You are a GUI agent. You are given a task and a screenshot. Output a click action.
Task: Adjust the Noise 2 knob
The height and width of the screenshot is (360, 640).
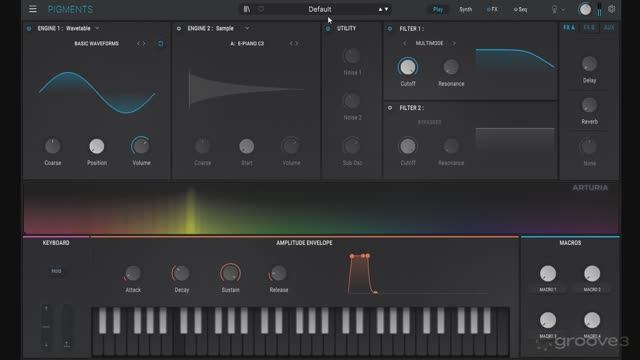[x=352, y=101]
